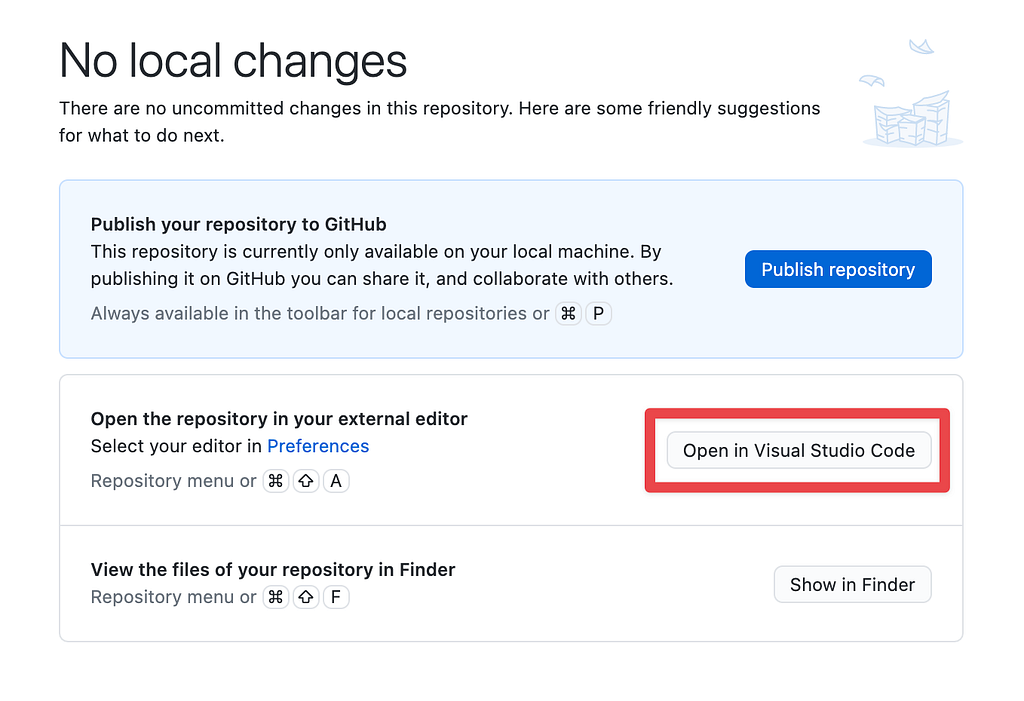Click the Publish repository button
The width and height of the screenshot is (1024, 701).
[x=838, y=269]
